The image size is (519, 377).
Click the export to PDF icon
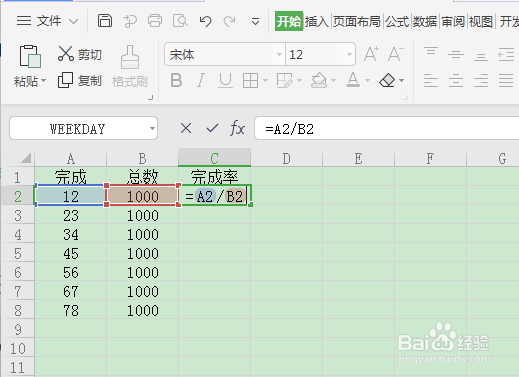[130, 21]
